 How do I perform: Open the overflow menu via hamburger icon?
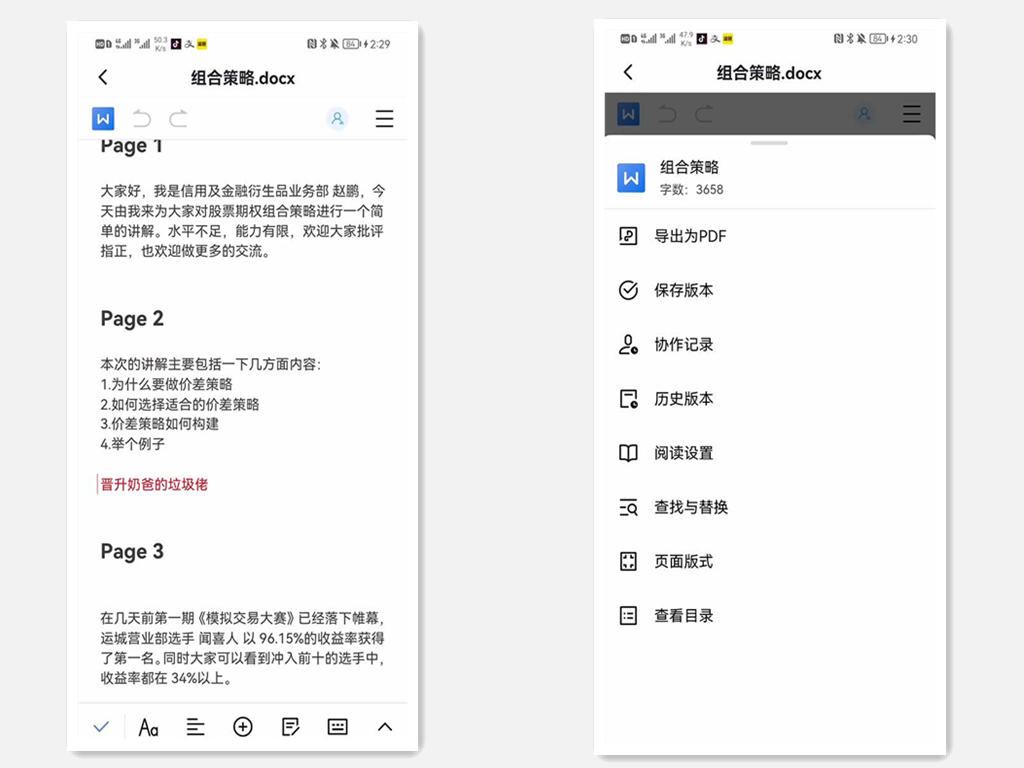pyautogui.click(x=385, y=118)
